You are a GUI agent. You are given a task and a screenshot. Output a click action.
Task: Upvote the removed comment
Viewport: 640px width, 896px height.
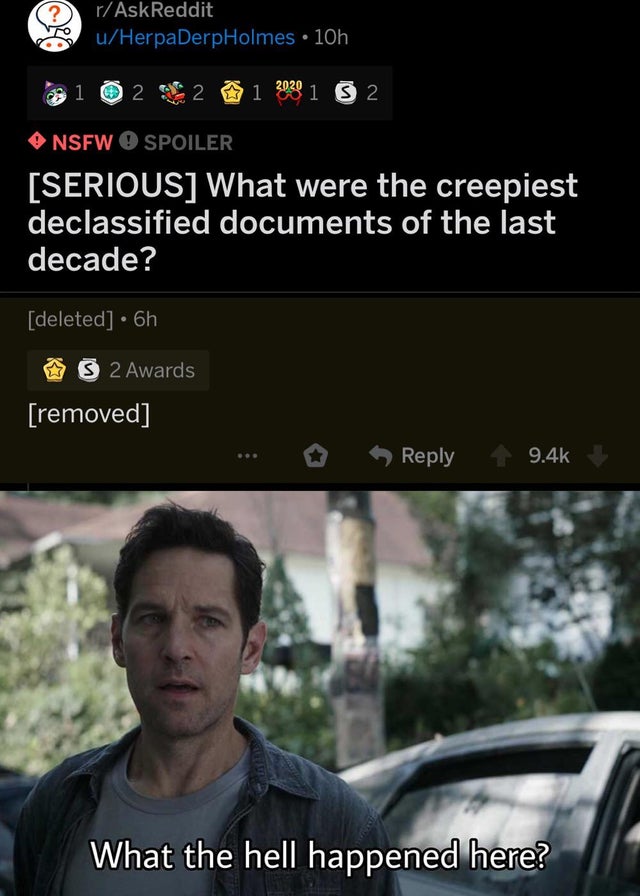tap(501, 456)
